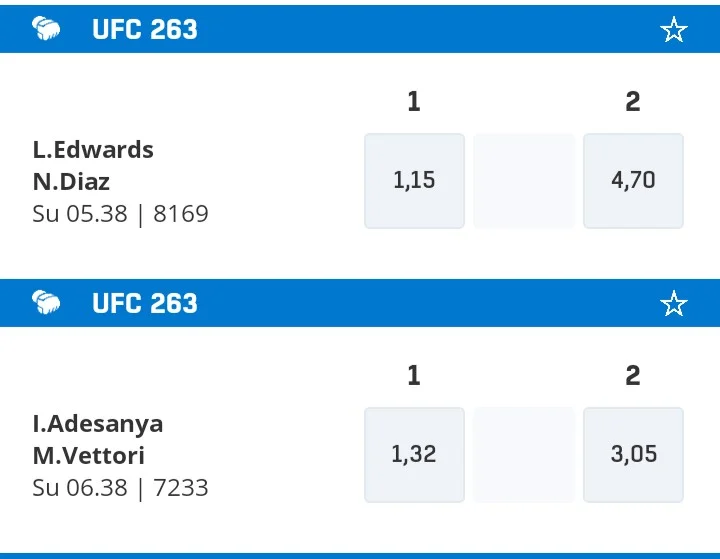
Task: Click event info Su 05.38 | 8169
Action: click(x=120, y=214)
